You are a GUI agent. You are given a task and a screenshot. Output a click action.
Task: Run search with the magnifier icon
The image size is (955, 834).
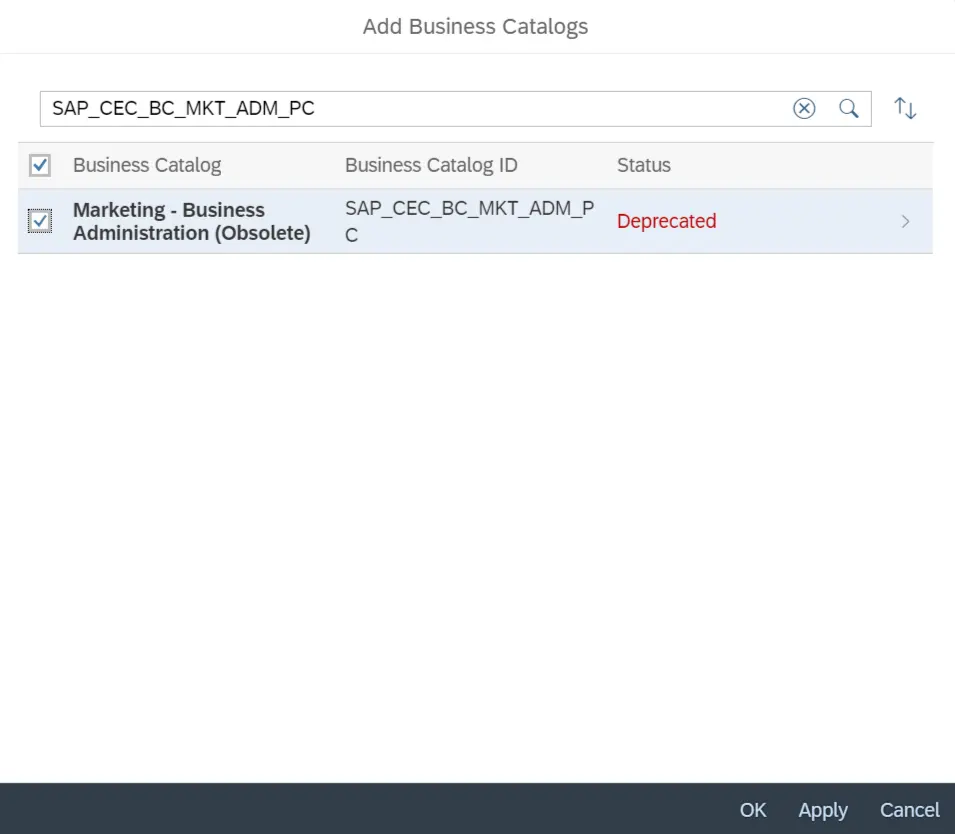coord(848,108)
